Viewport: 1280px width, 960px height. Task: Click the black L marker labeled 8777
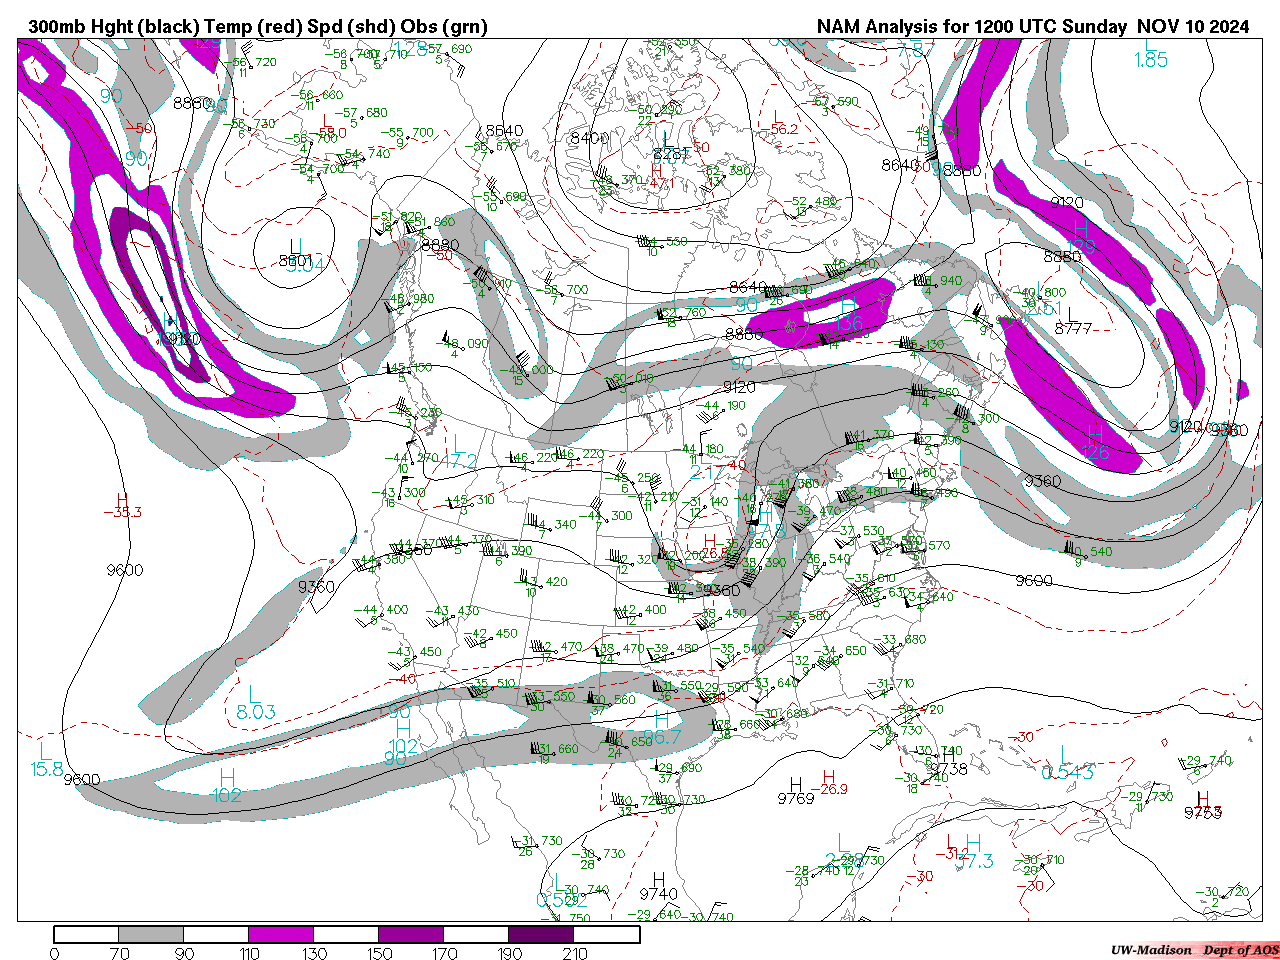(1073, 314)
